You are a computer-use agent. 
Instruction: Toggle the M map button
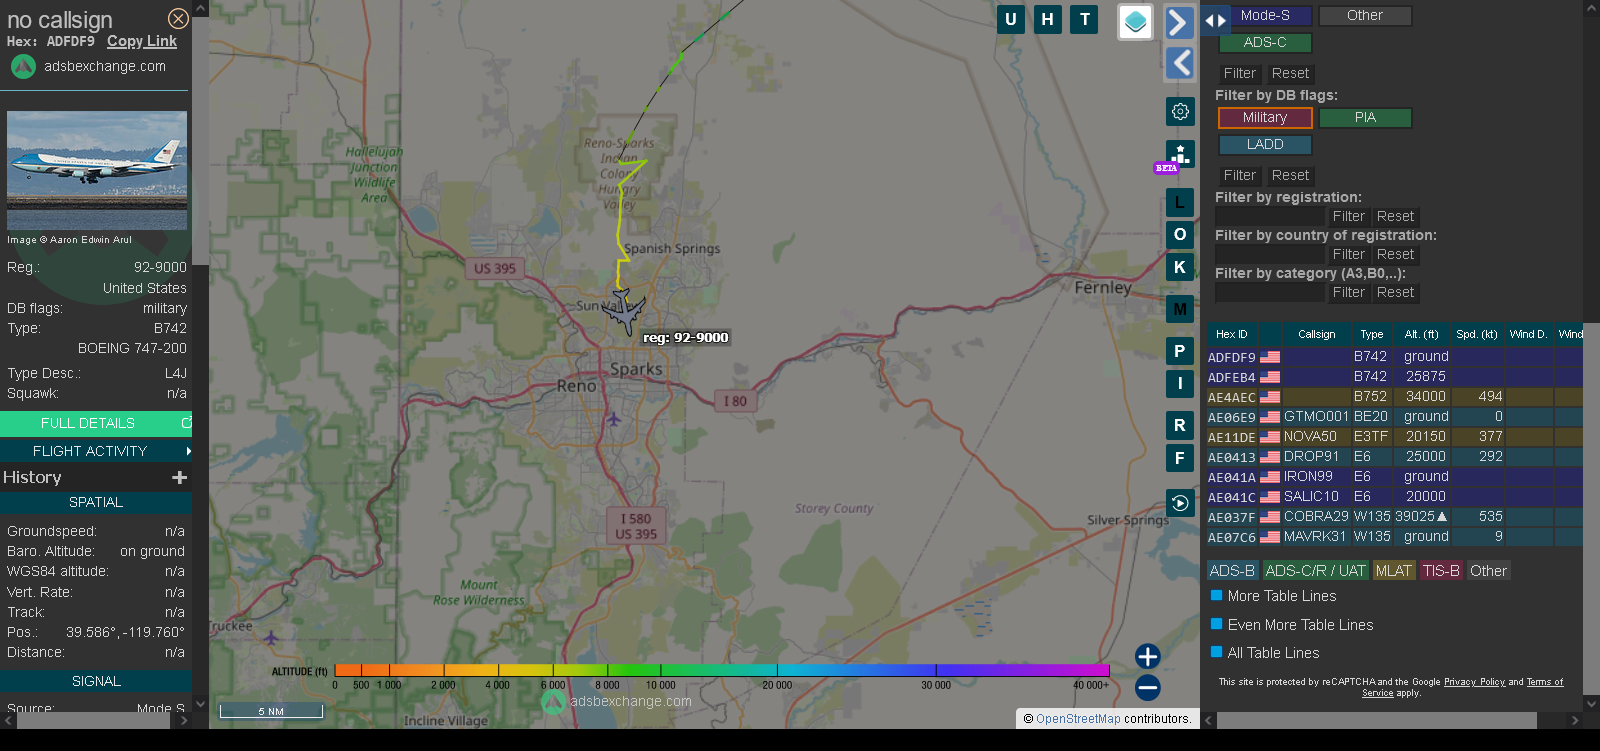[1180, 309]
